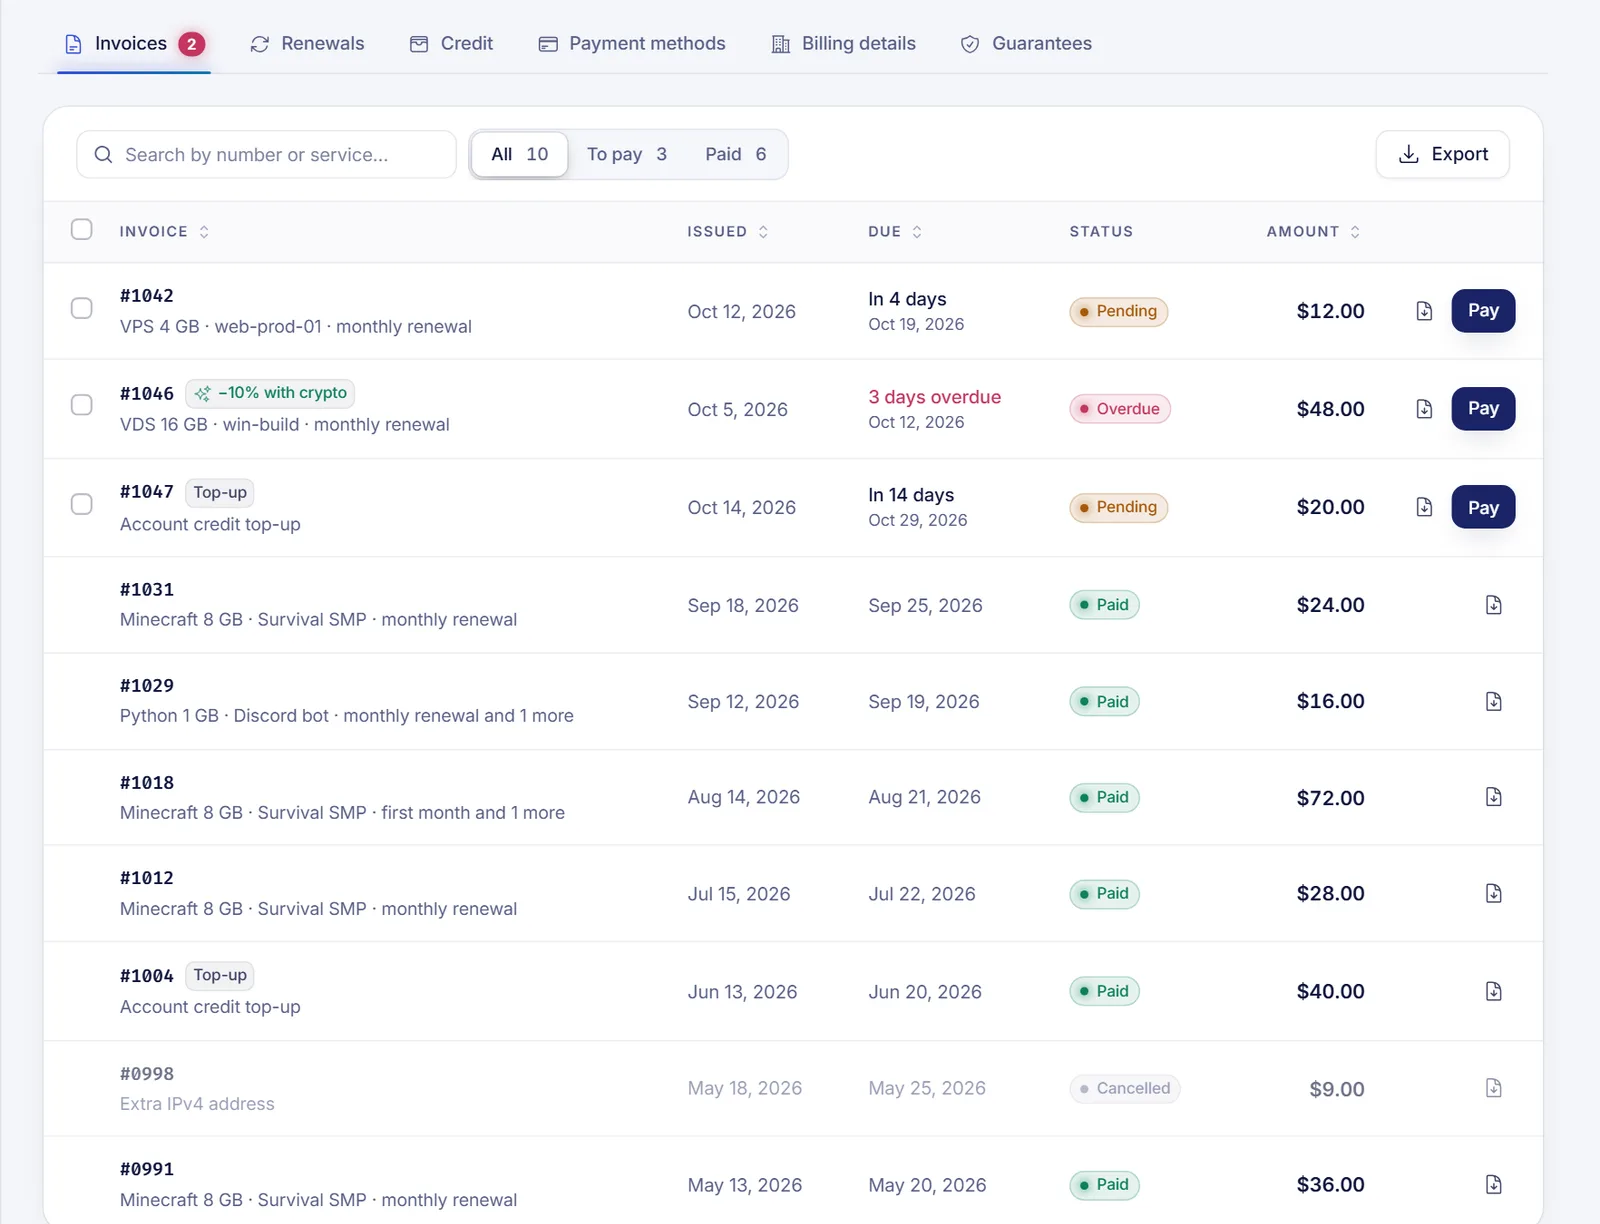Click the -10% with crypto badge
The width and height of the screenshot is (1600, 1224).
tap(270, 393)
